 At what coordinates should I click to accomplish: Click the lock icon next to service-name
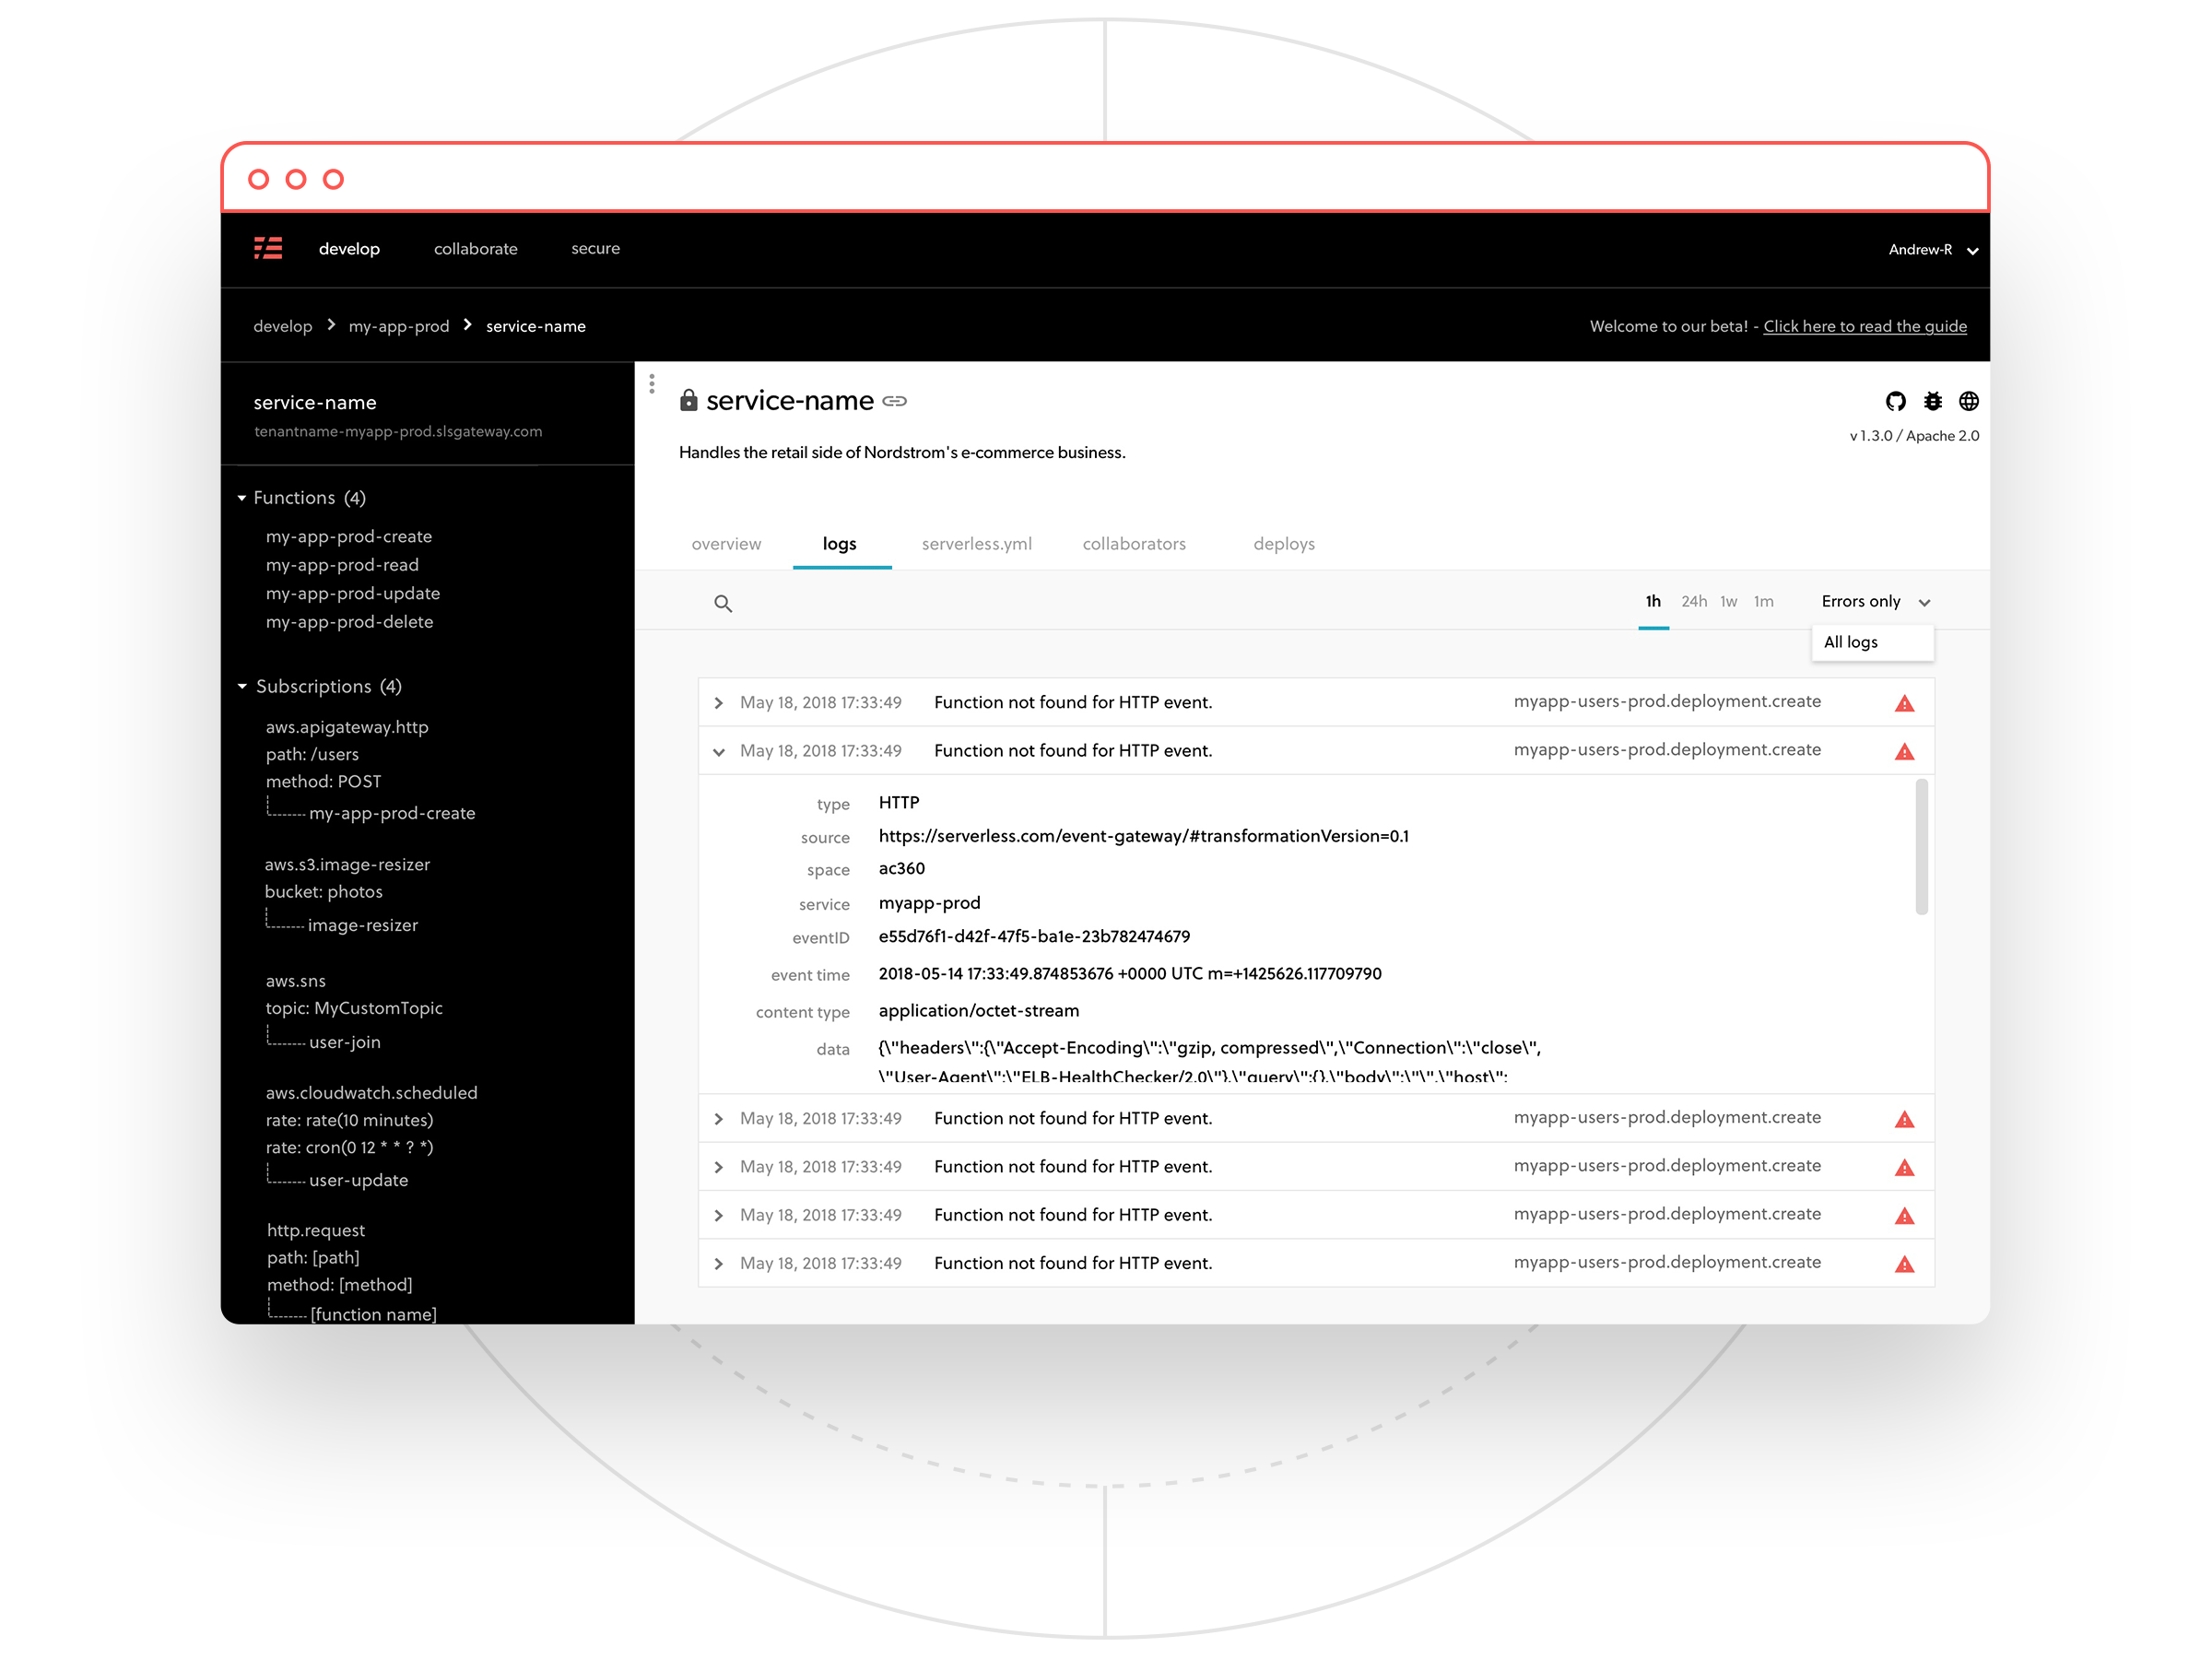[x=688, y=400]
